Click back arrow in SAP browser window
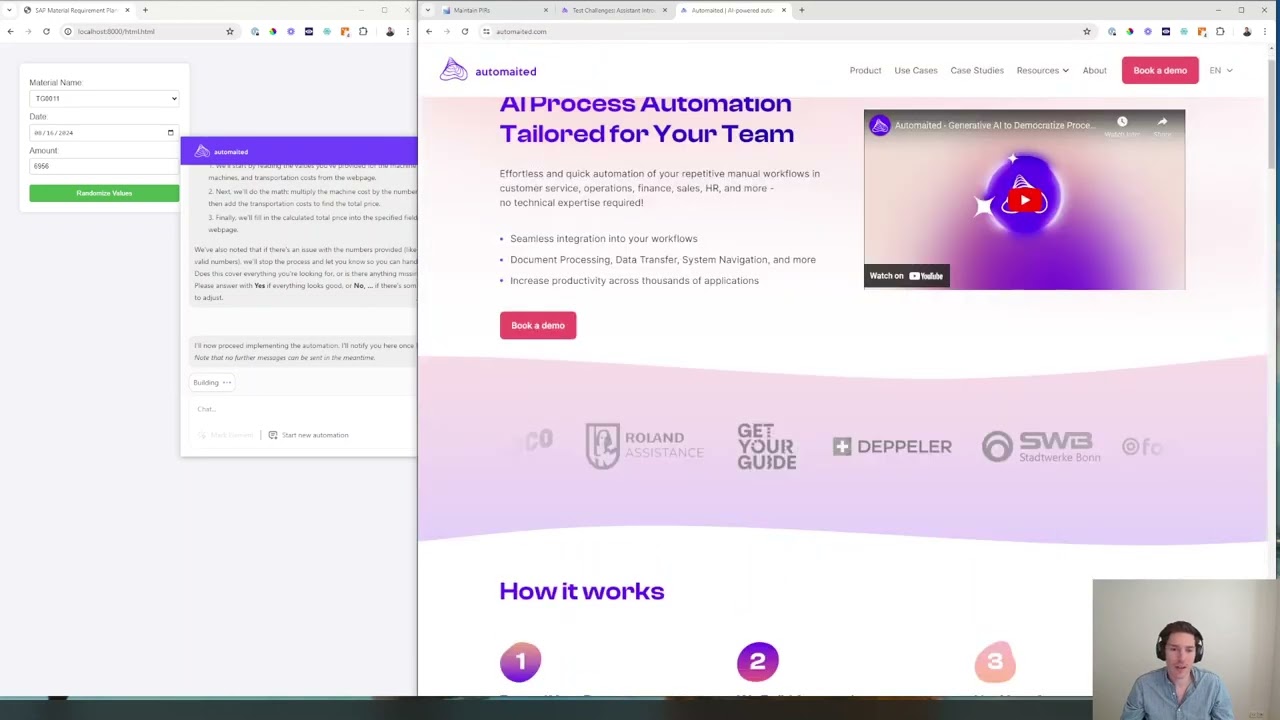The height and width of the screenshot is (720, 1280). [x=10, y=31]
